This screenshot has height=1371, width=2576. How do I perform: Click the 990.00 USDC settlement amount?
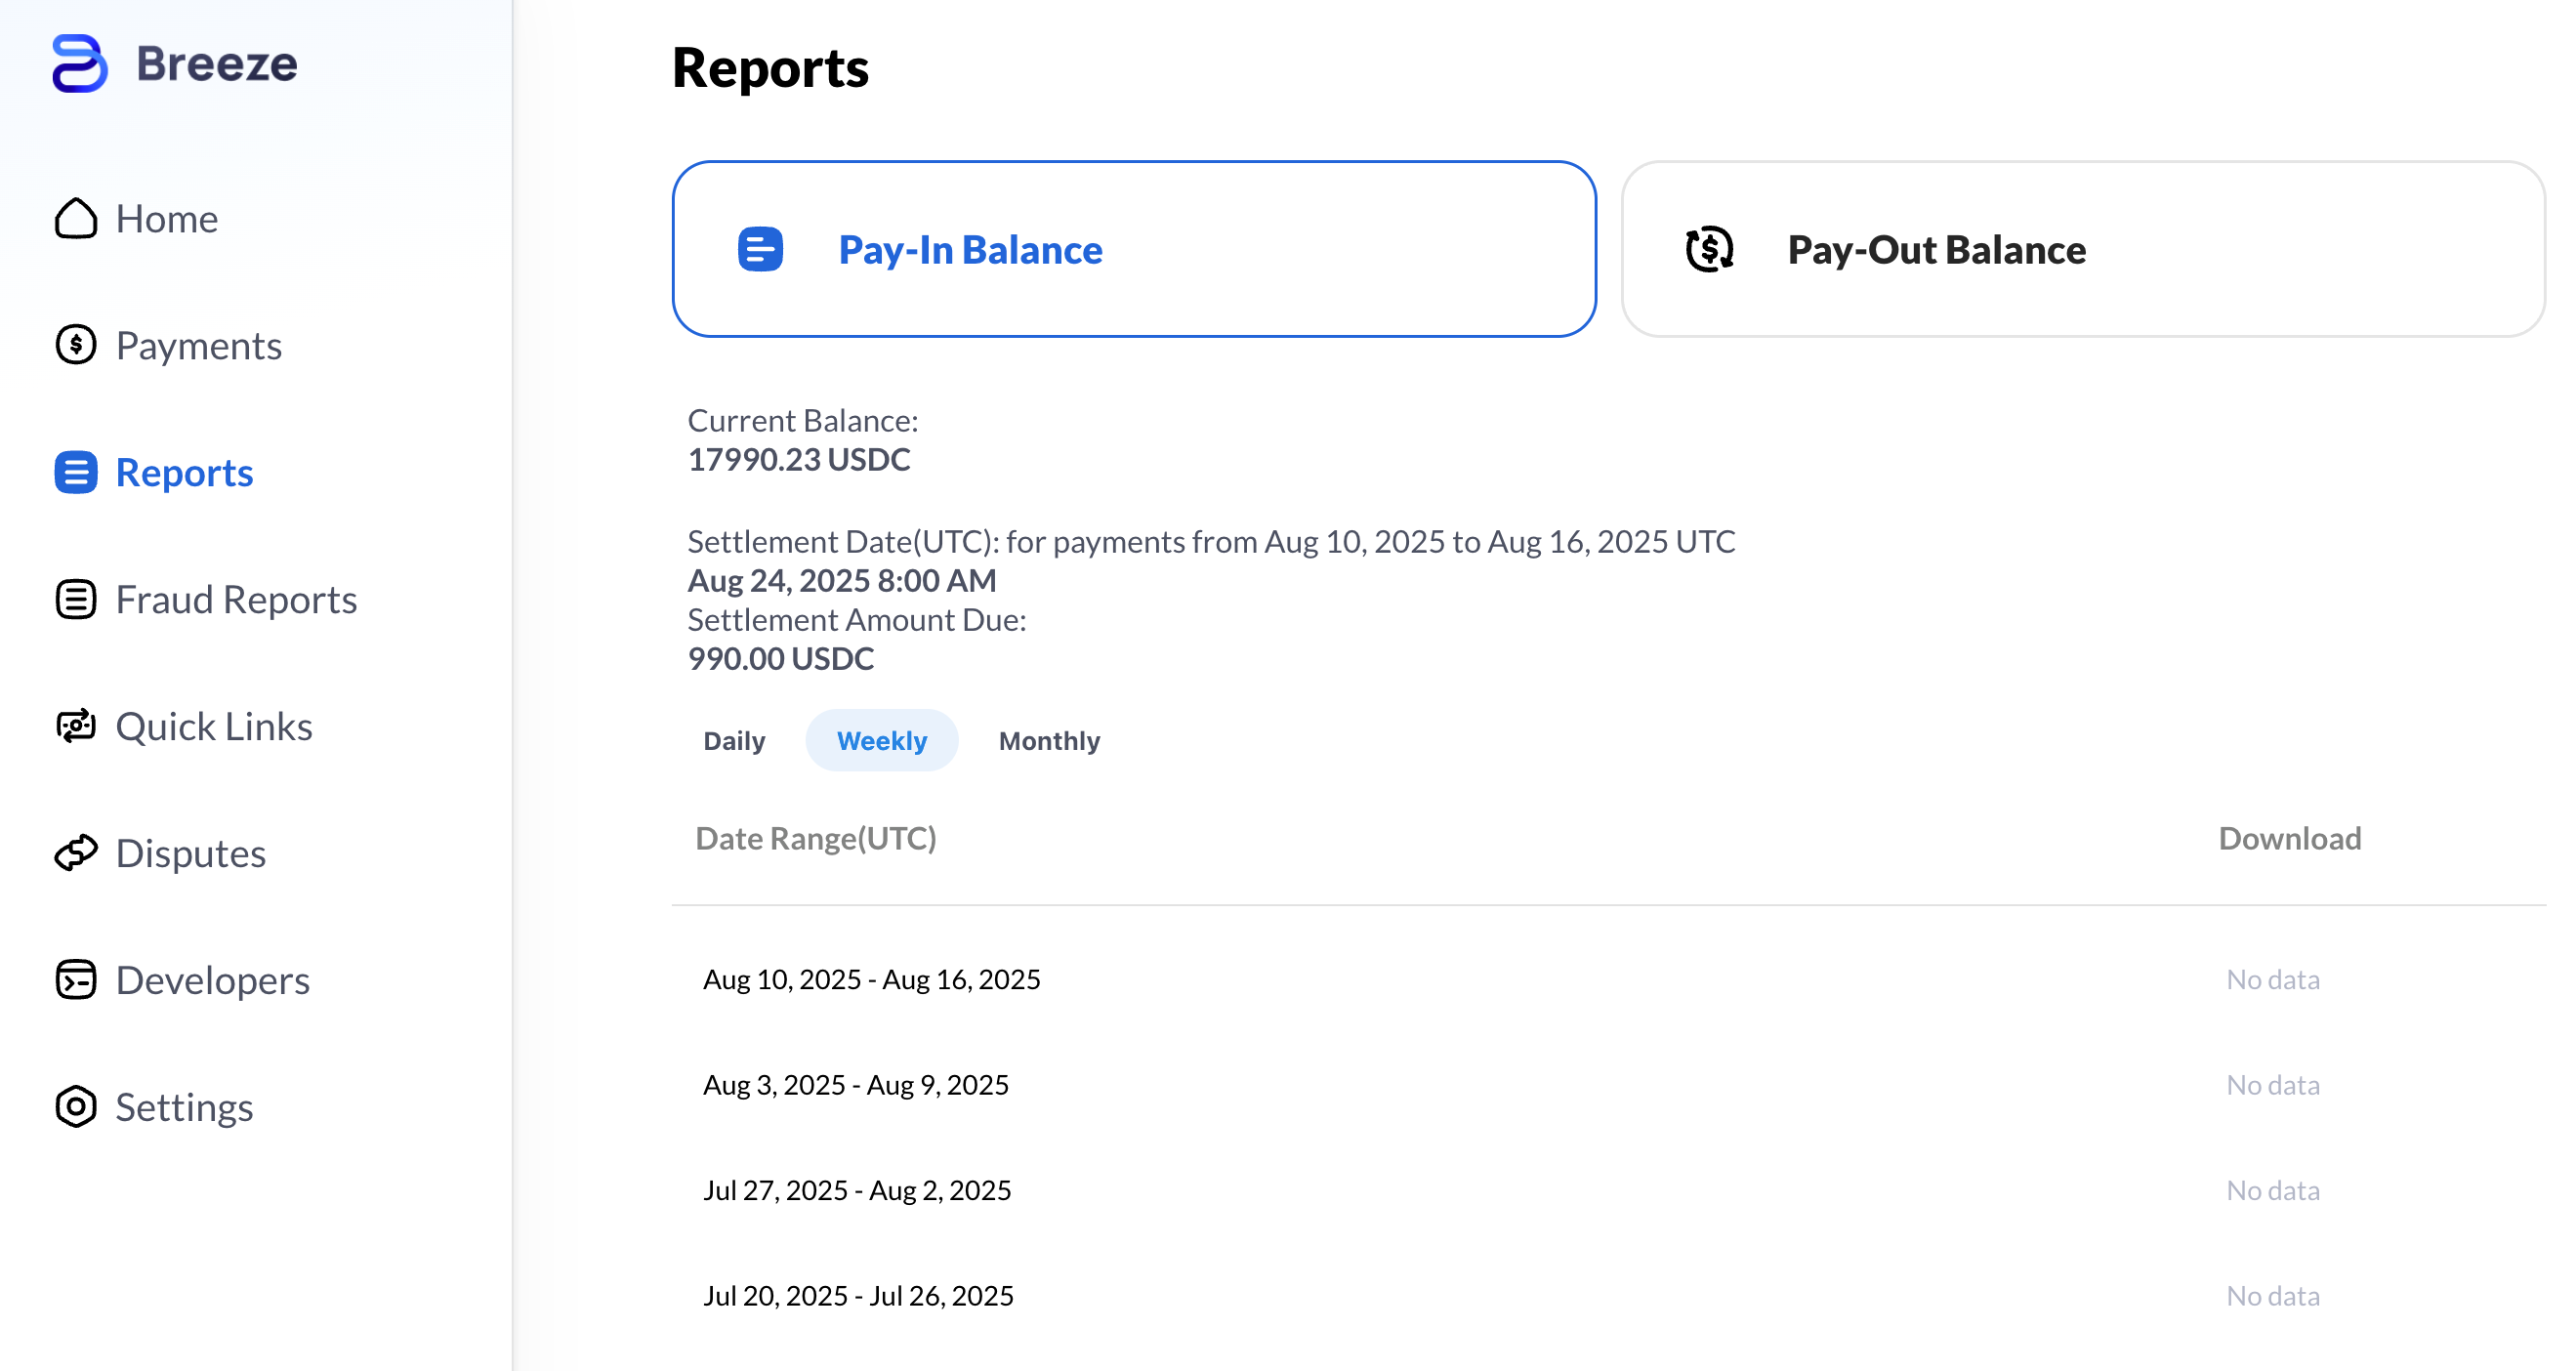tap(781, 659)
